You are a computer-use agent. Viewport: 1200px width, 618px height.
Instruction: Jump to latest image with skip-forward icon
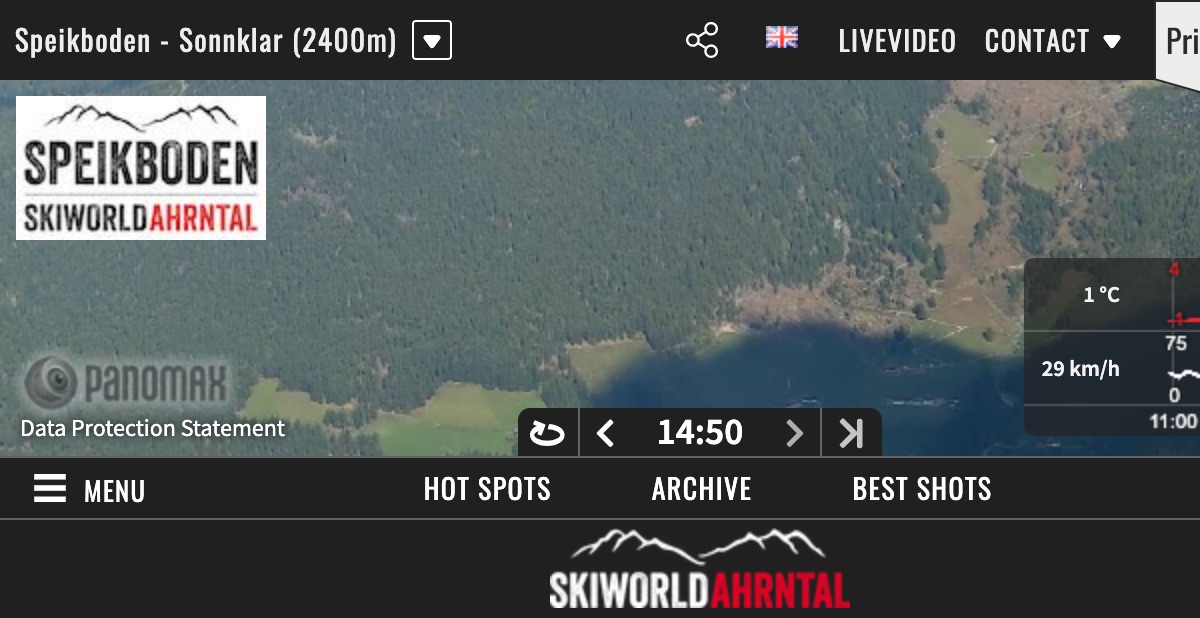[x=851, y=431]
